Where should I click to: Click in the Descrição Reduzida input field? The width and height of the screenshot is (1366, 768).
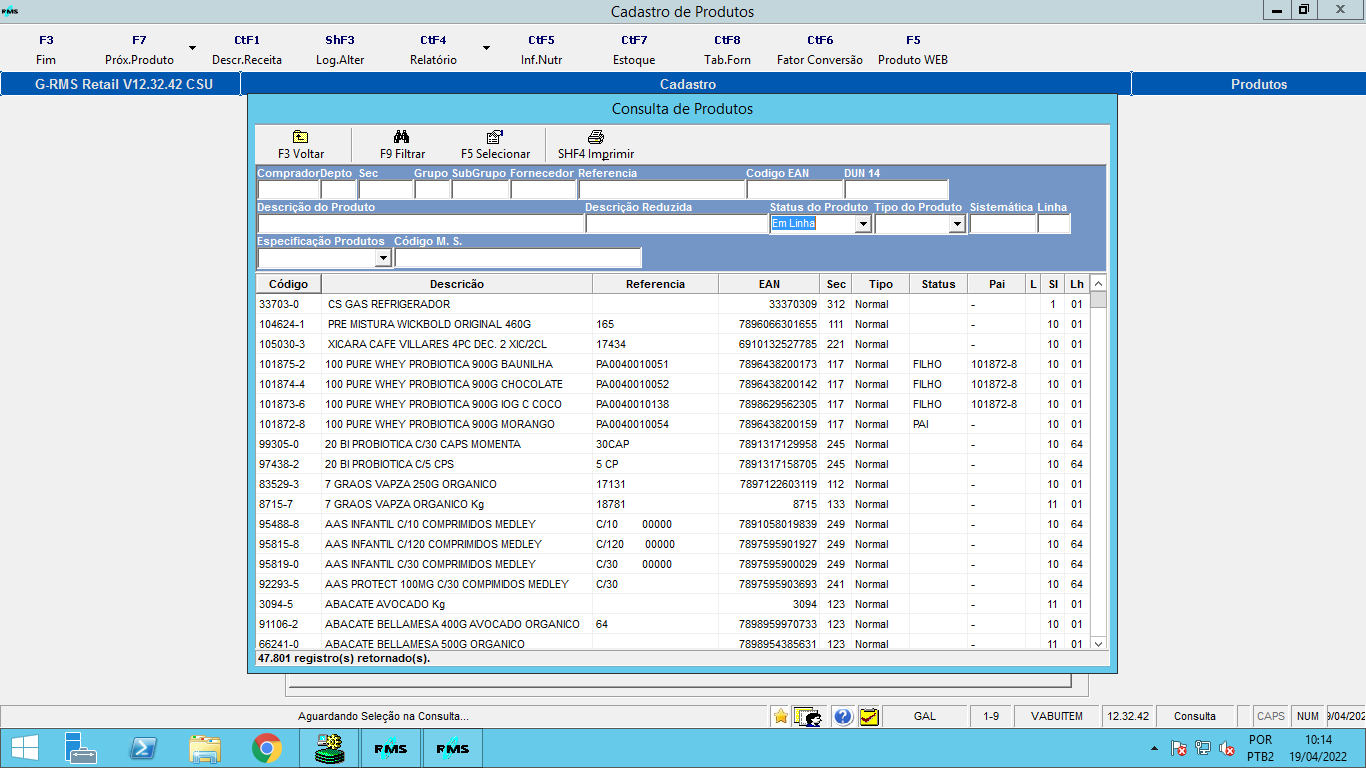tap(676, 224)
